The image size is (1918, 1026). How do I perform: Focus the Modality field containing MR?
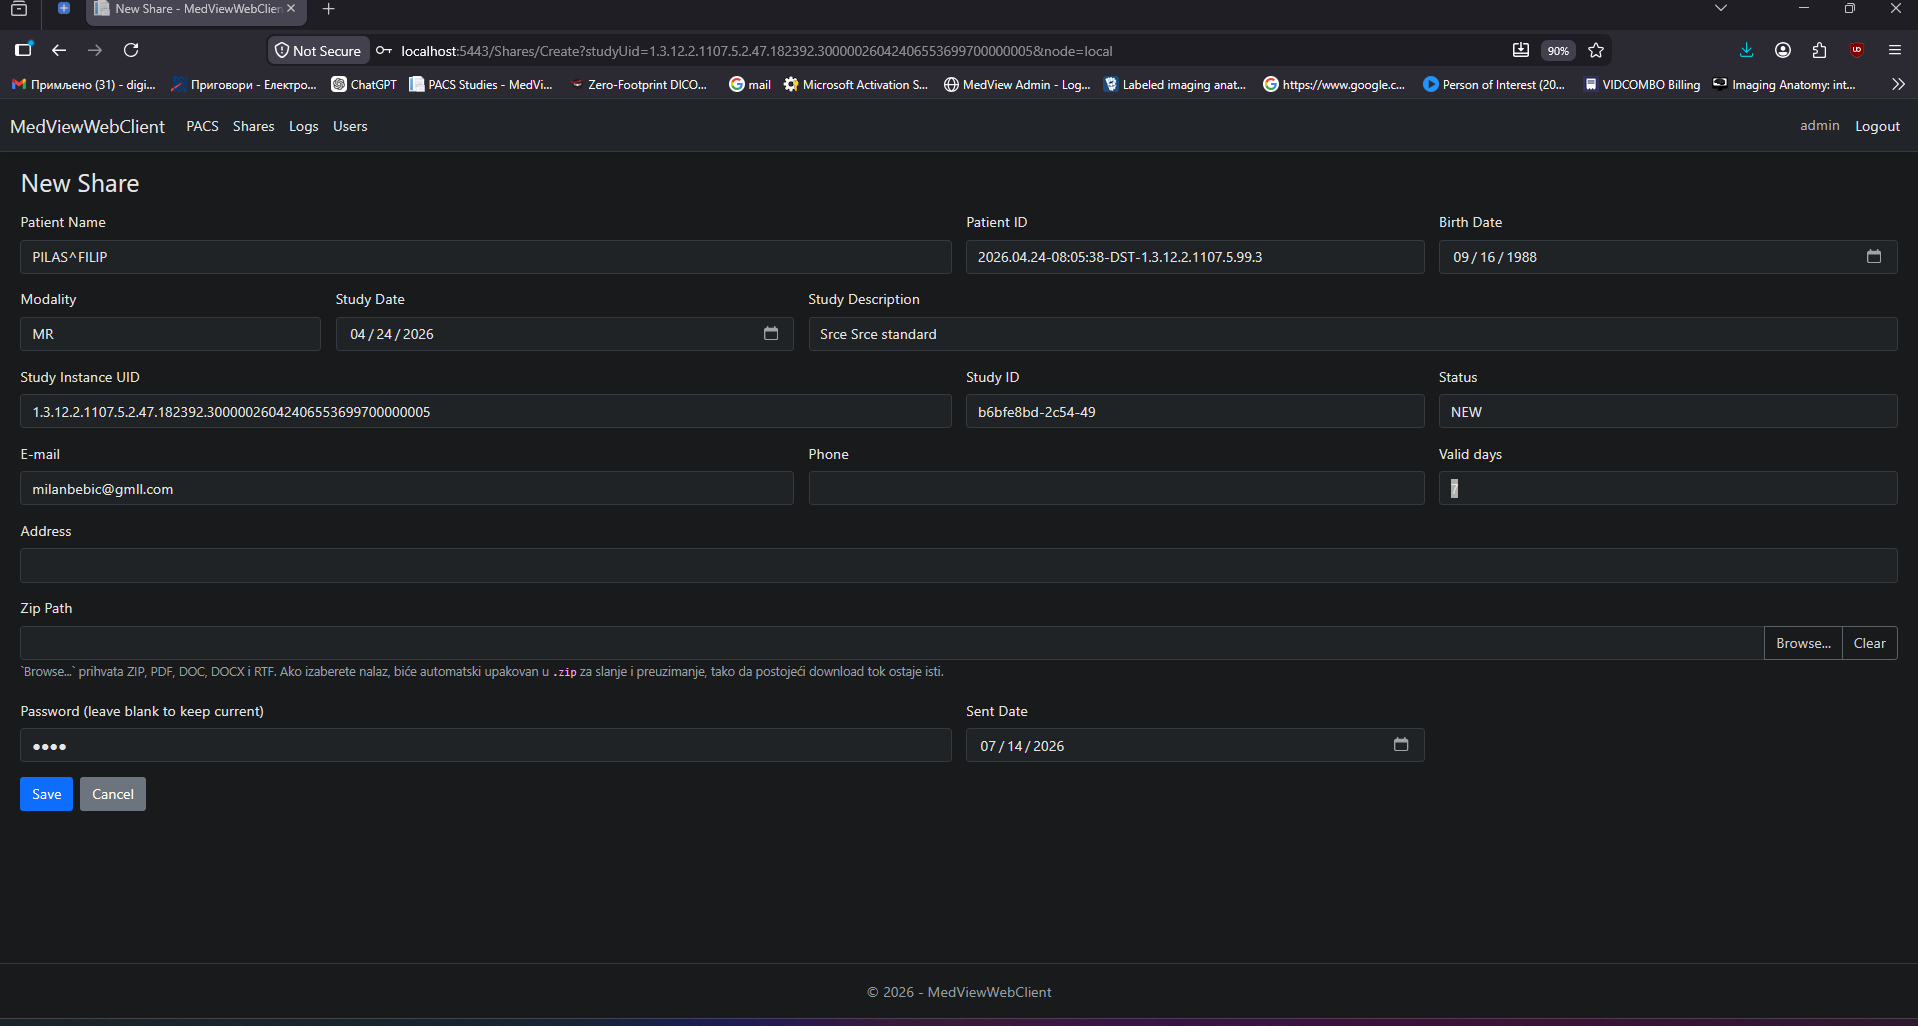[170, 334]
